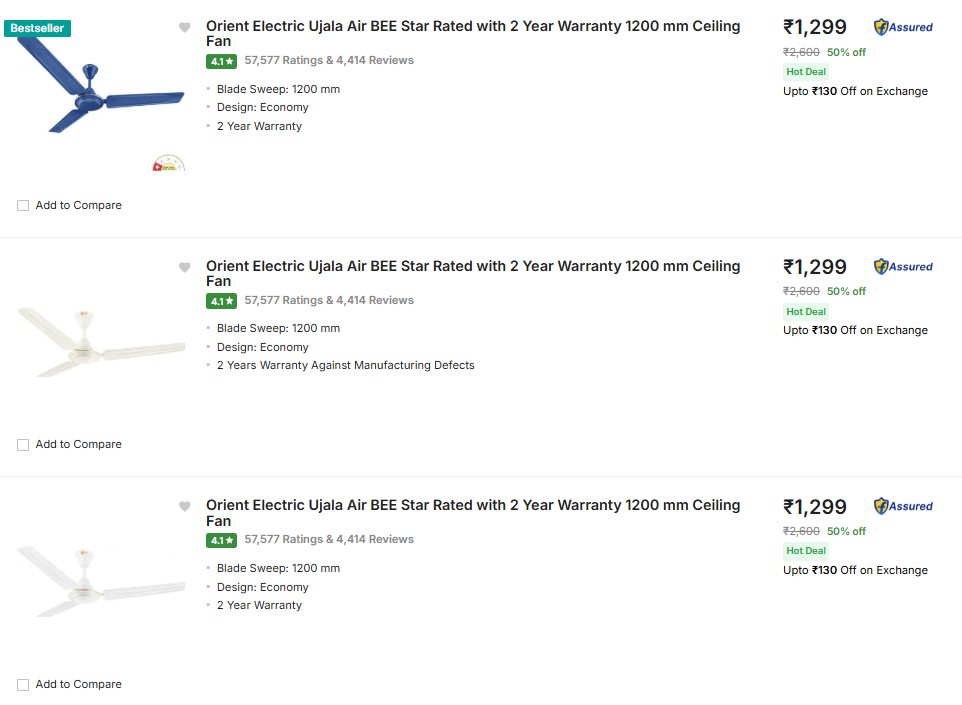Click the wishlist heart on the third fan listing

pyautogui.click(x=184, y=507)
